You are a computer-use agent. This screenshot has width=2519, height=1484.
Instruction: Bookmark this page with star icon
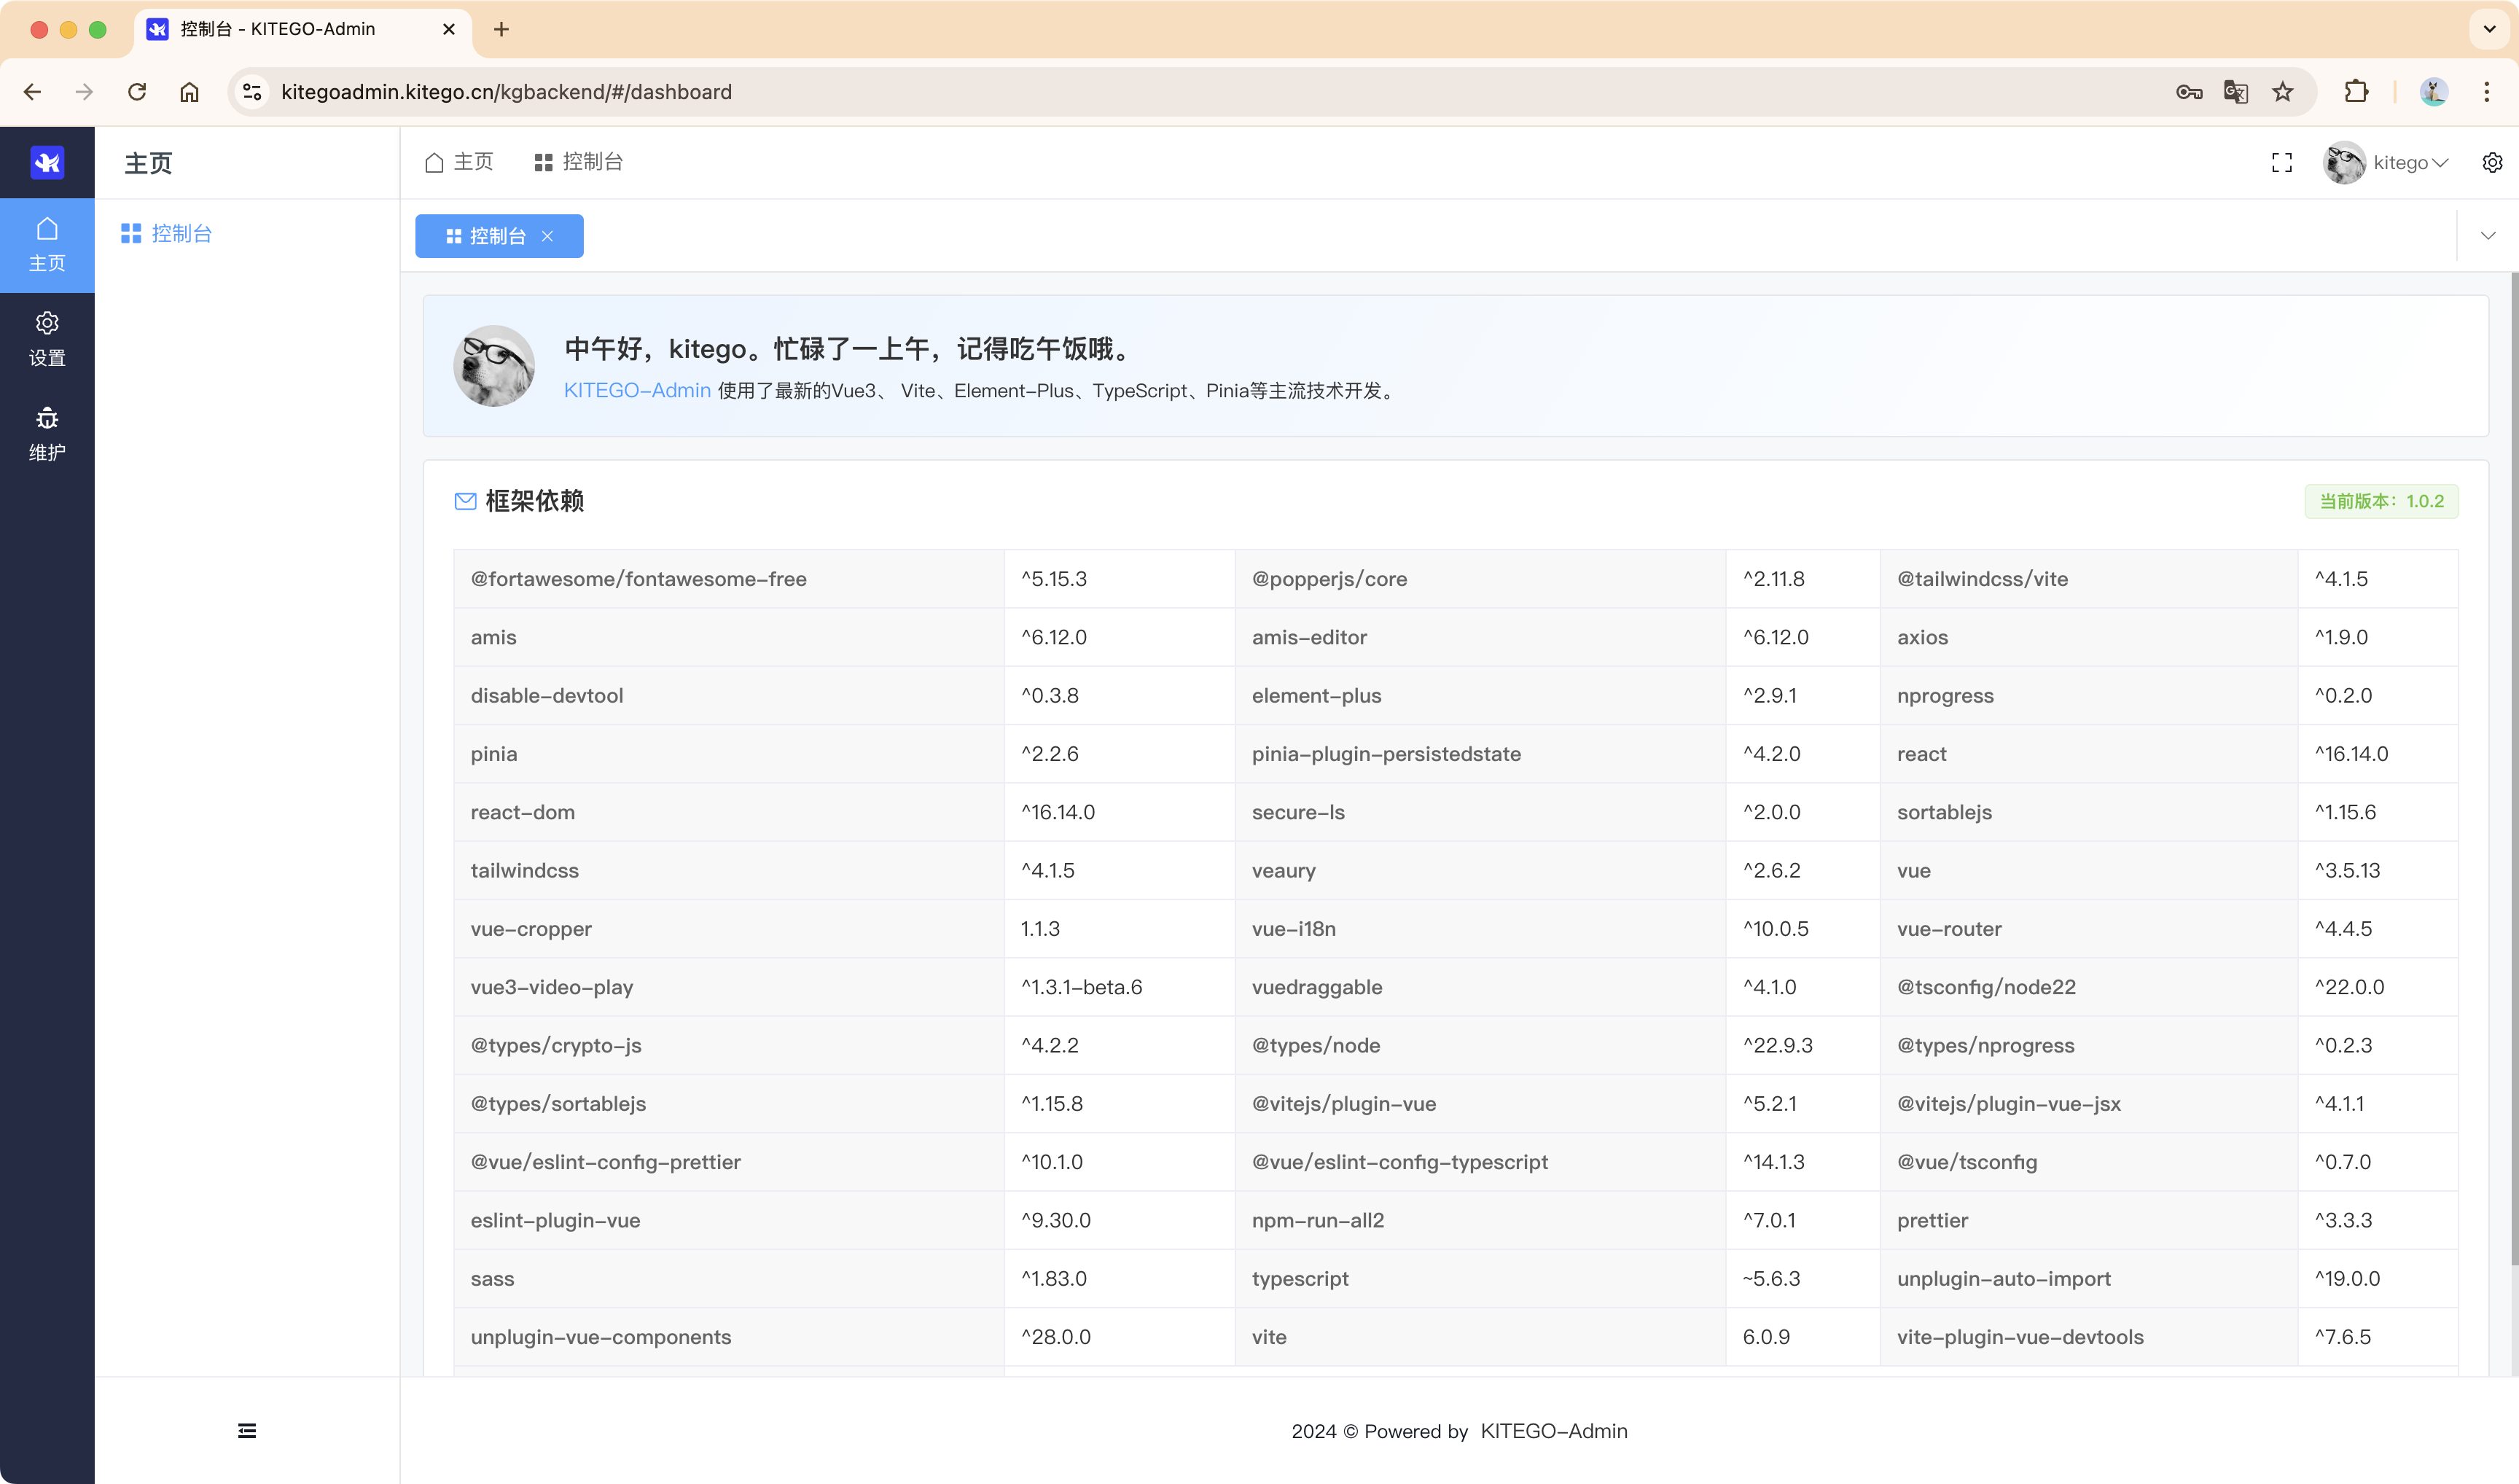pos(2282,92)
